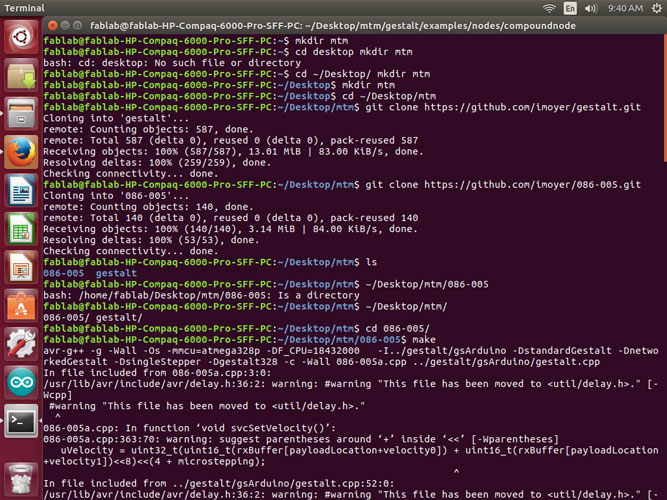Open the Files manager from the dock
The height and width of the screenshot is (500, 667).
(21, 114)
